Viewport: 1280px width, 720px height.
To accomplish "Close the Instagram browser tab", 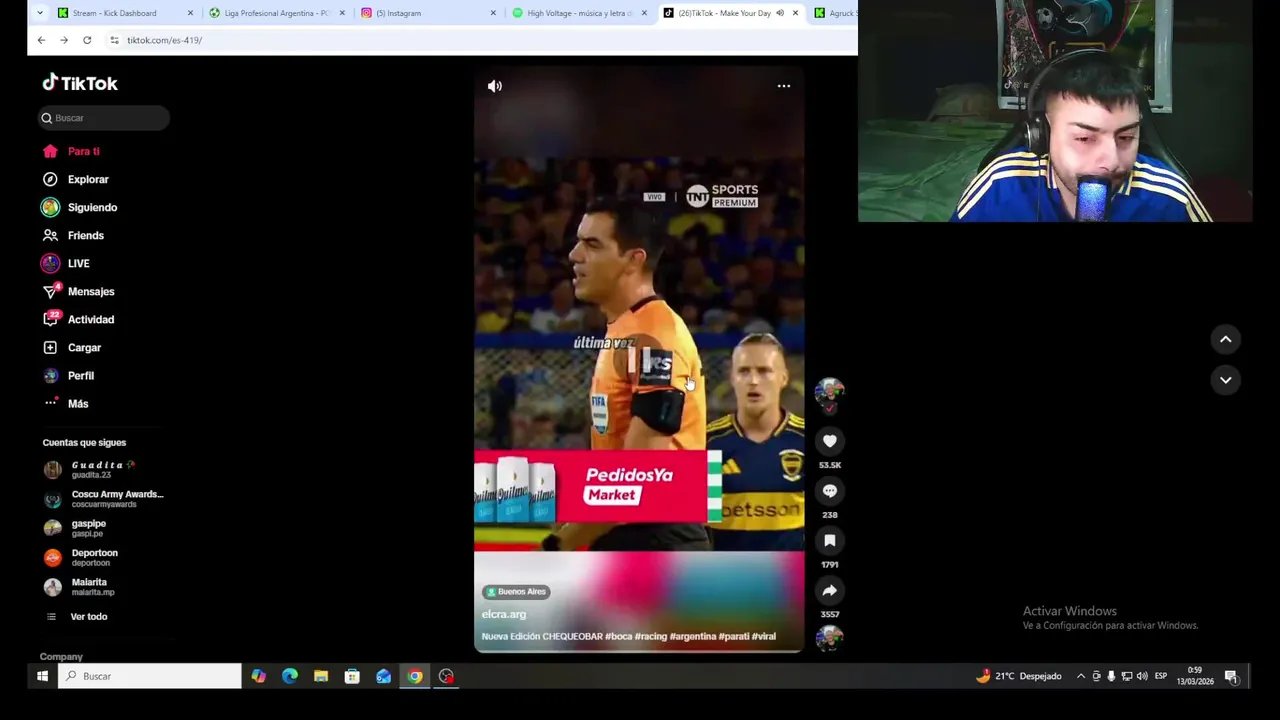I will coord(493,13).
